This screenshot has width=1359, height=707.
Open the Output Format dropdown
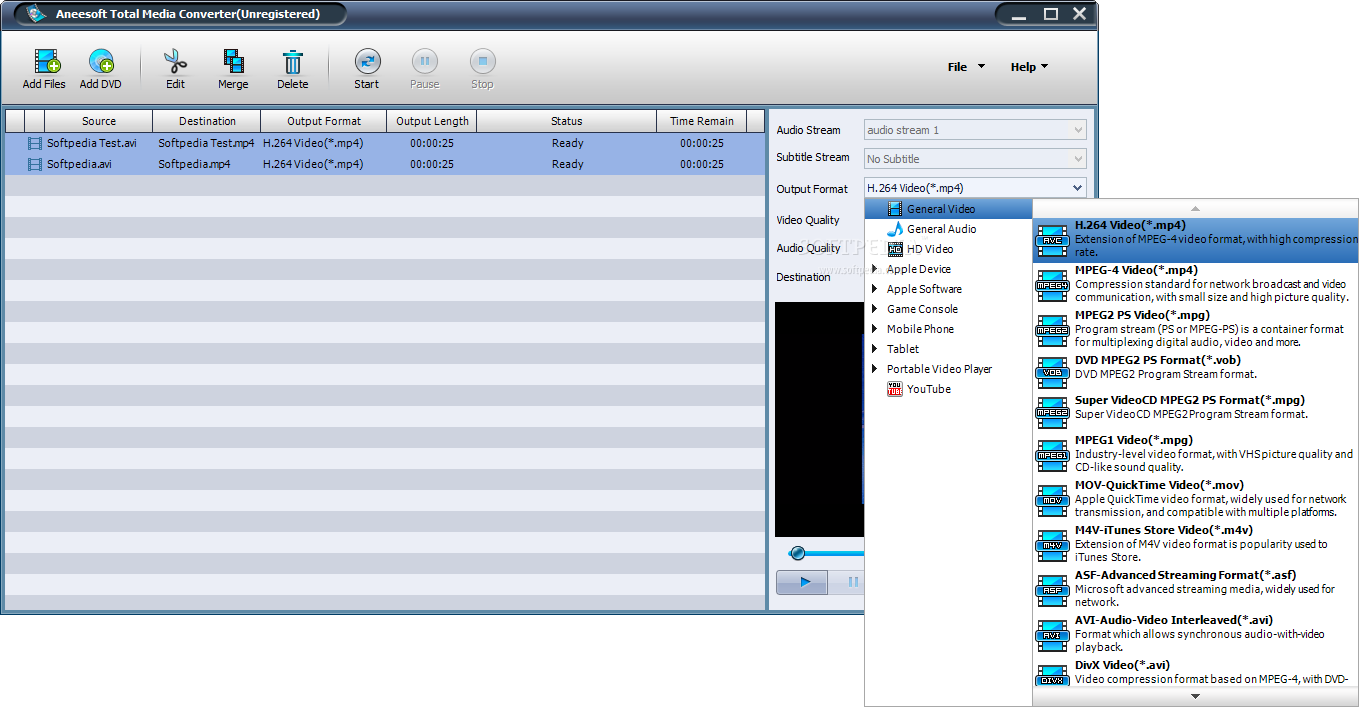(x=975, y=187)
